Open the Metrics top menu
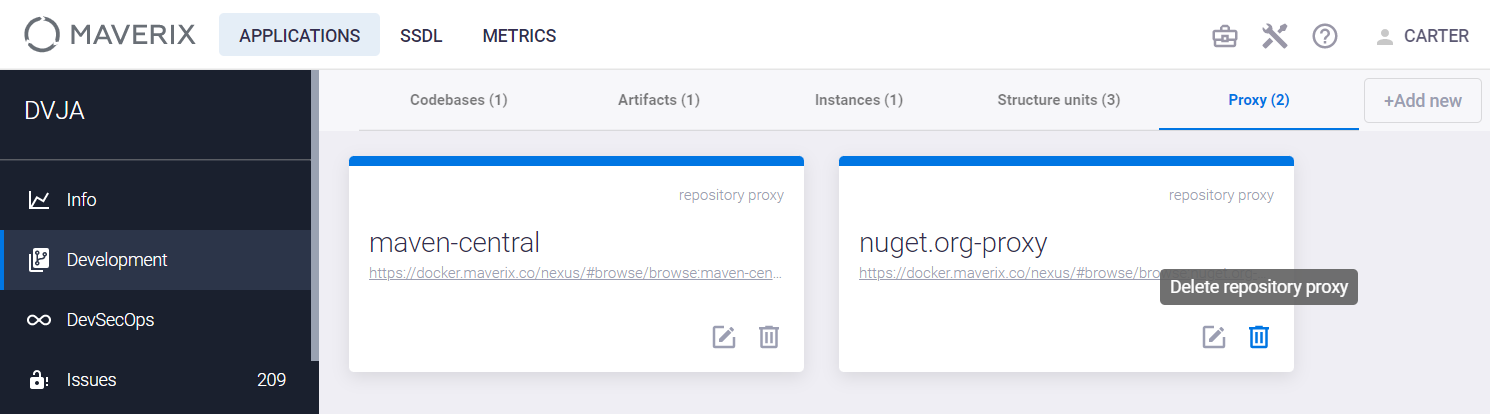This screenshot has width=1490, height=414. [519, 35]
